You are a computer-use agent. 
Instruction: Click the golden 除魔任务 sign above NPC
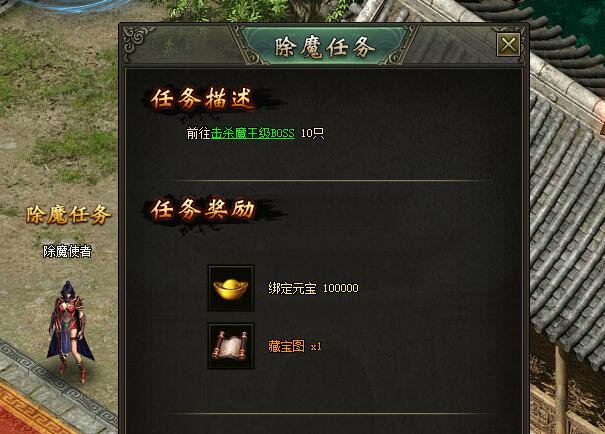pyautogui.click(x=68, y=214)
